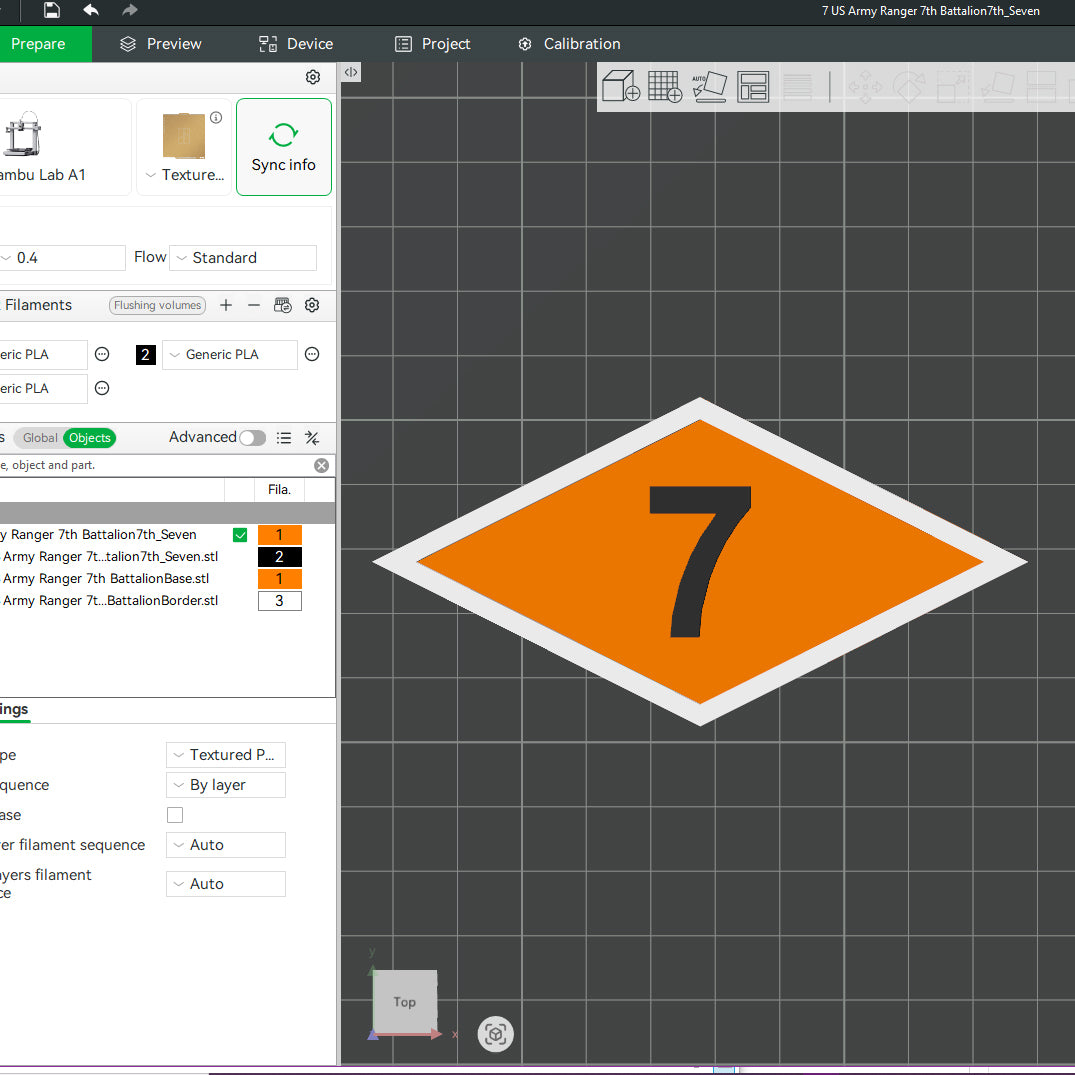Expand the By layer print sequence dropdown
This screenshot has width=1075, height=1075.
click(x=225, y=785)
